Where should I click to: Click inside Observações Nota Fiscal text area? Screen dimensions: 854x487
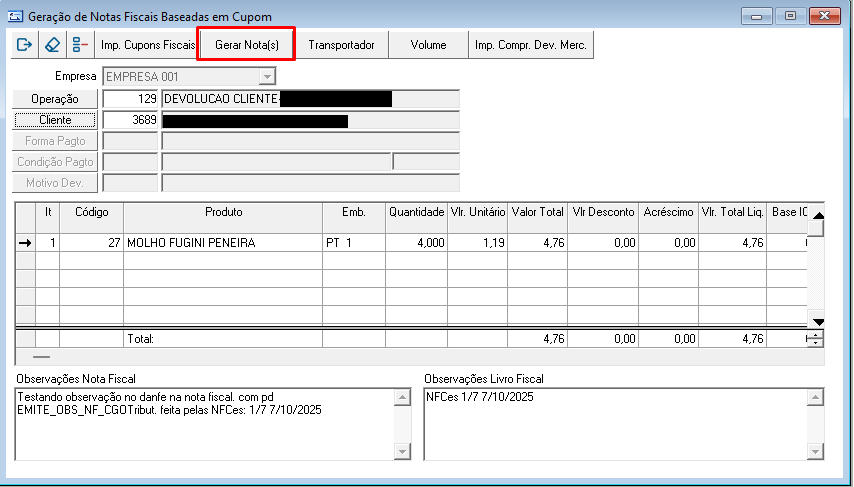[205, 424]
